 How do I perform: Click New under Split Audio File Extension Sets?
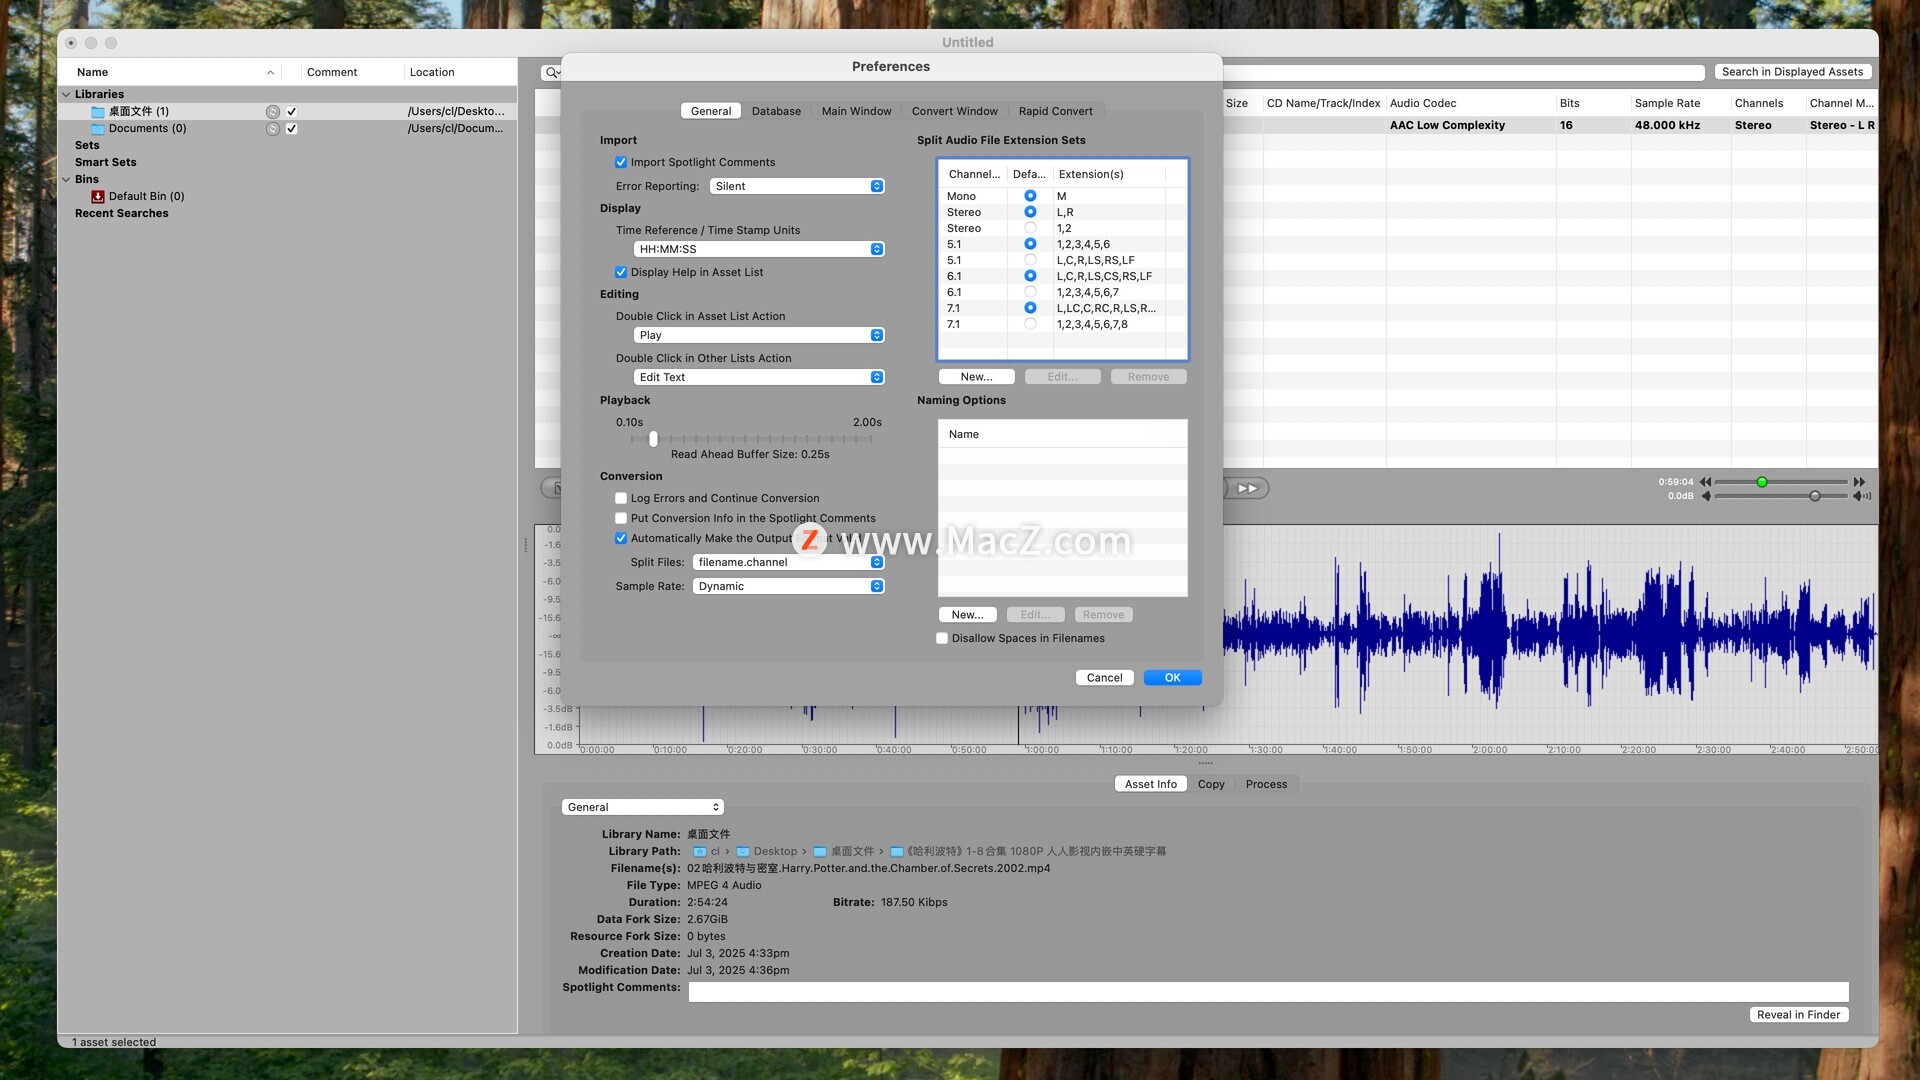click(976, 377)
